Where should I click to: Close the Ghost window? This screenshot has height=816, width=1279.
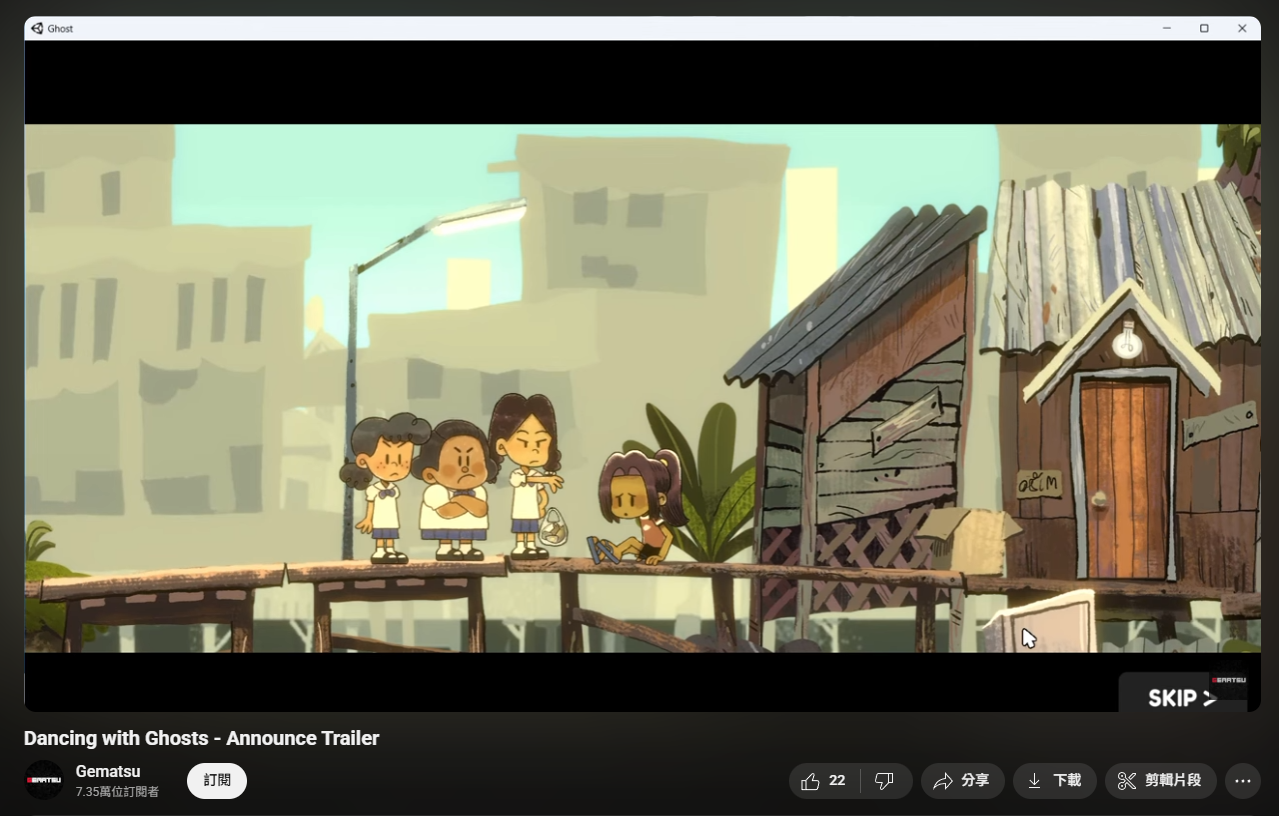click(x=1242, y=28)
